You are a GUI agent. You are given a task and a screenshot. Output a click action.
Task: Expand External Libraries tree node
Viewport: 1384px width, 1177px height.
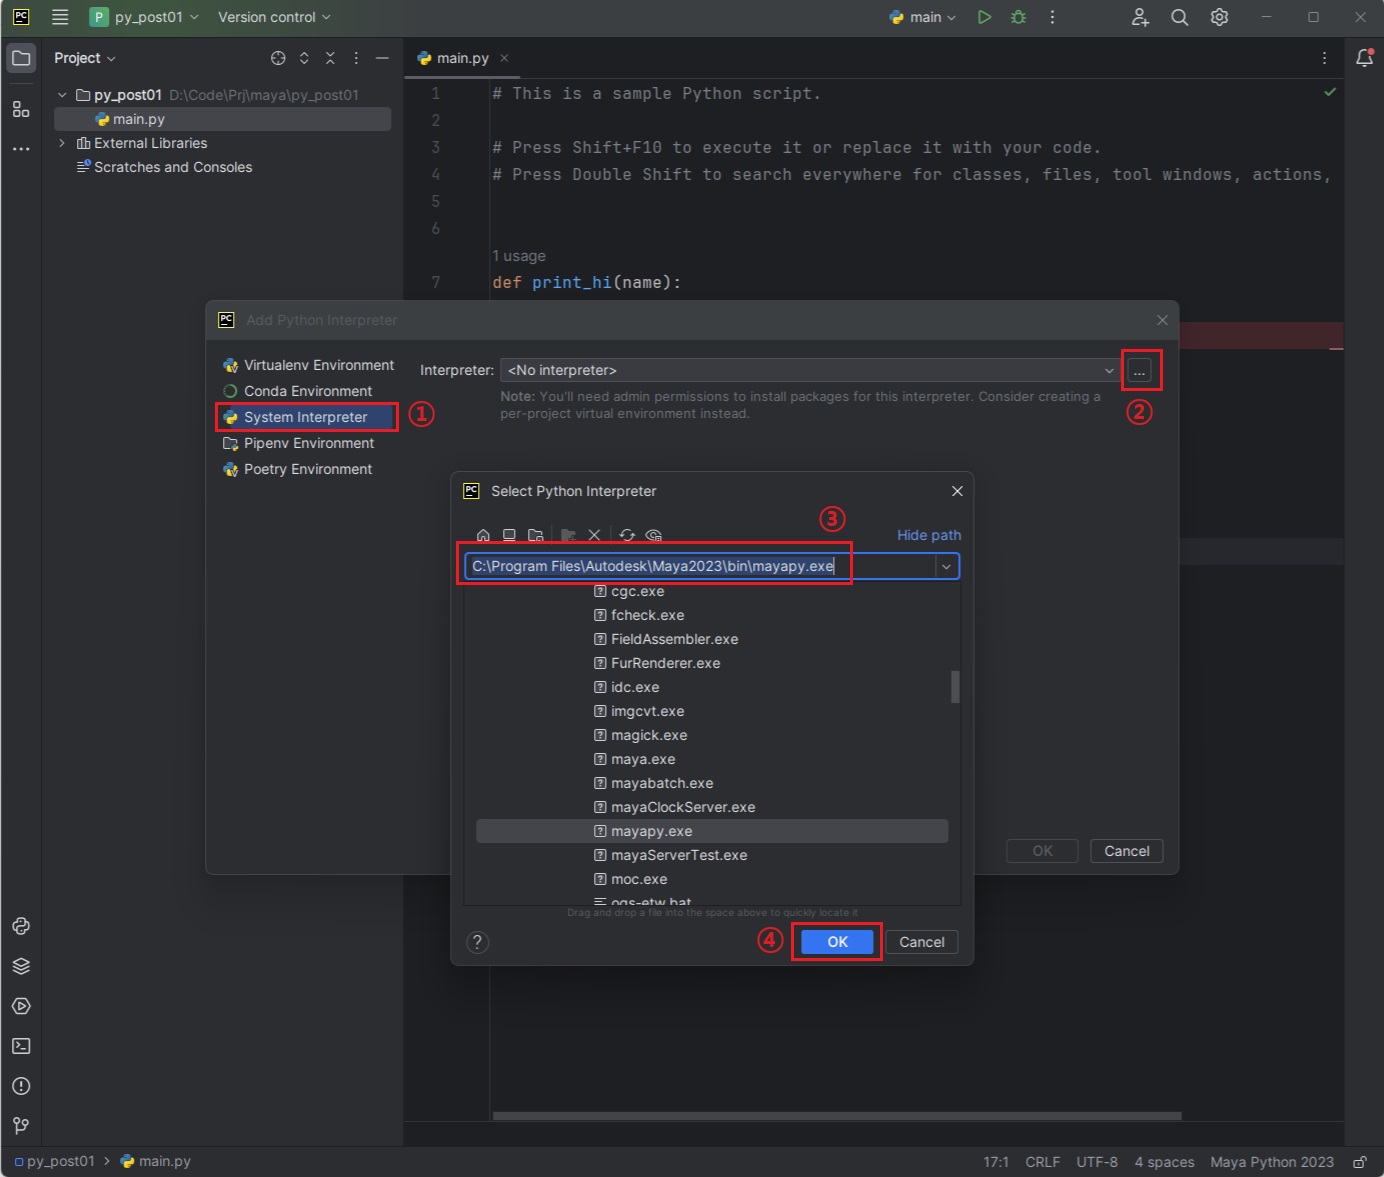coord(62,143)
